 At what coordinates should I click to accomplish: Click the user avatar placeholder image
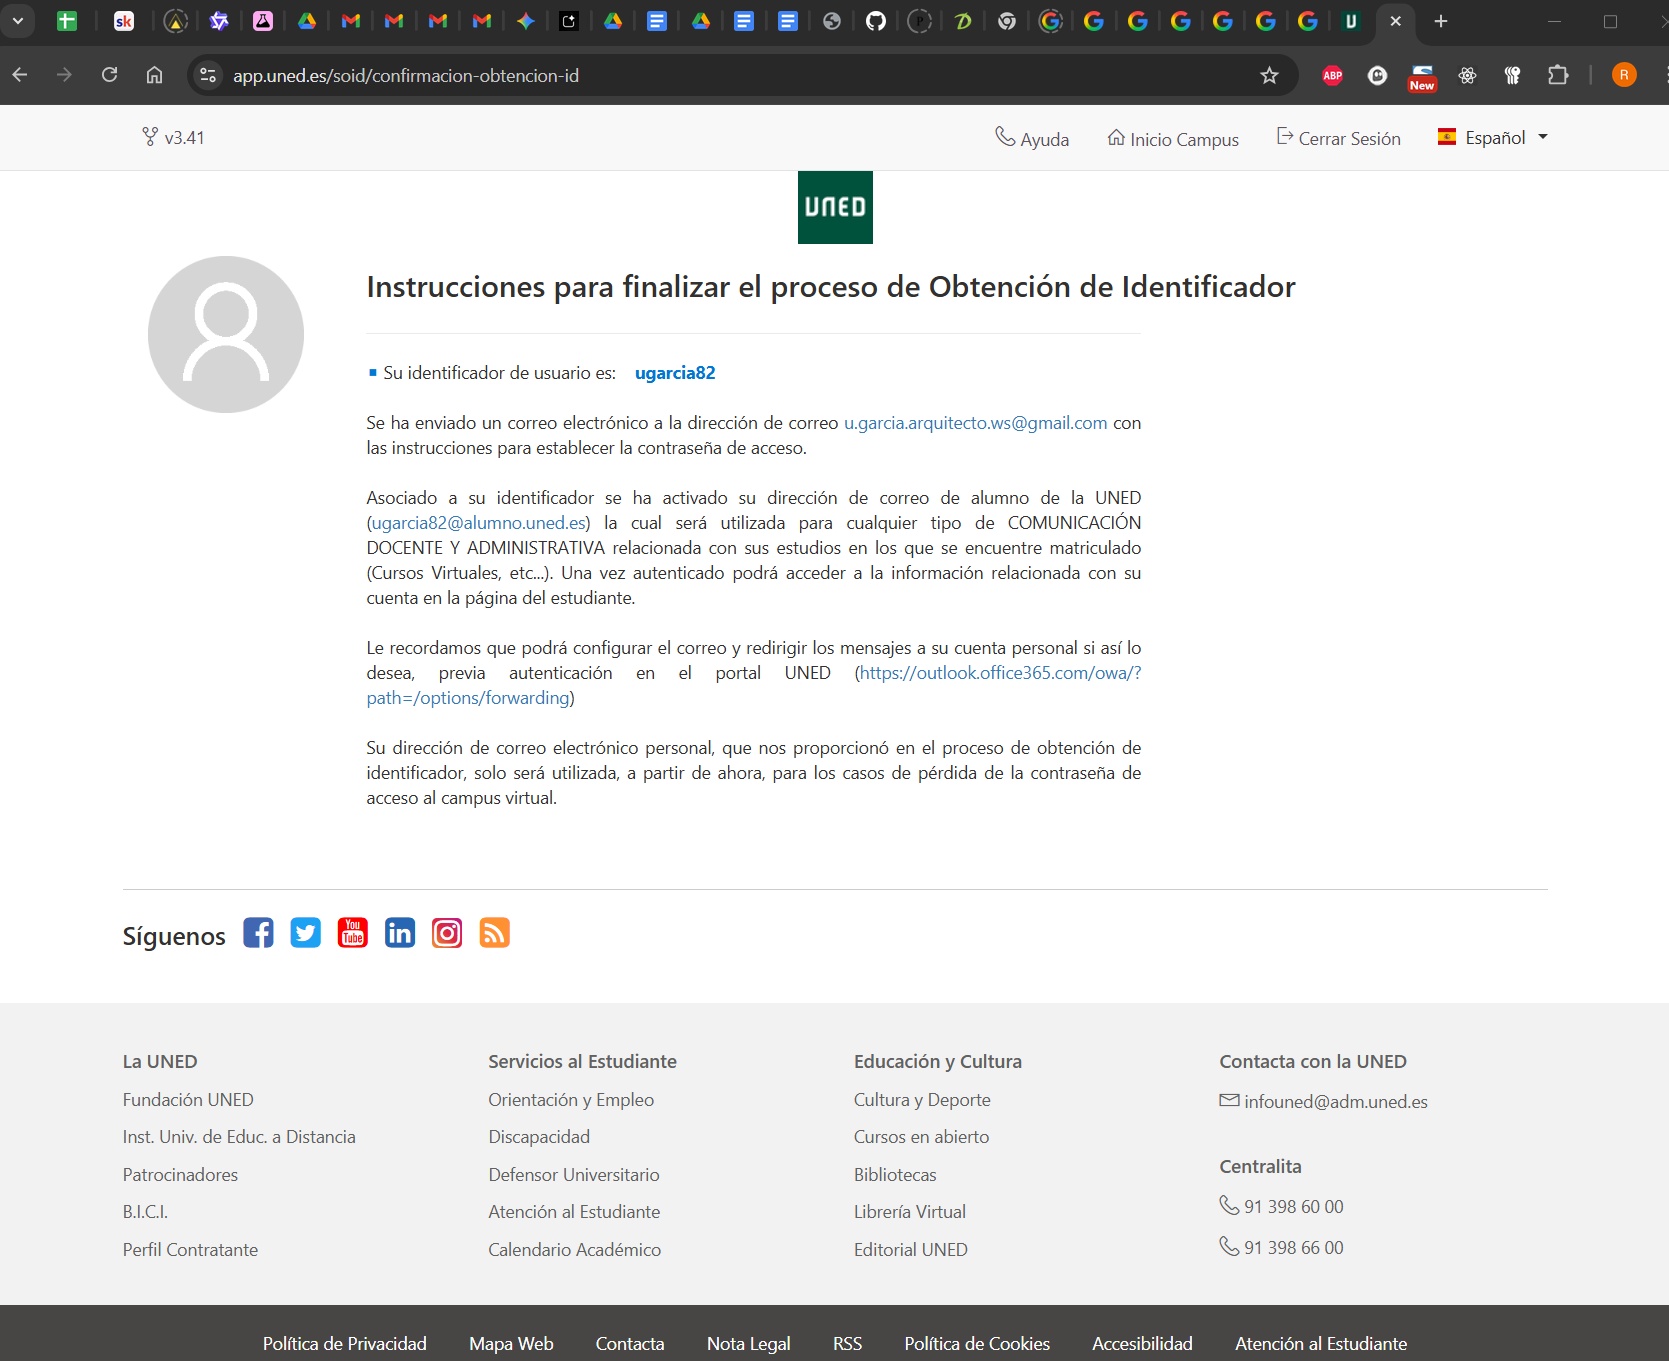click(x=226, y=334)
